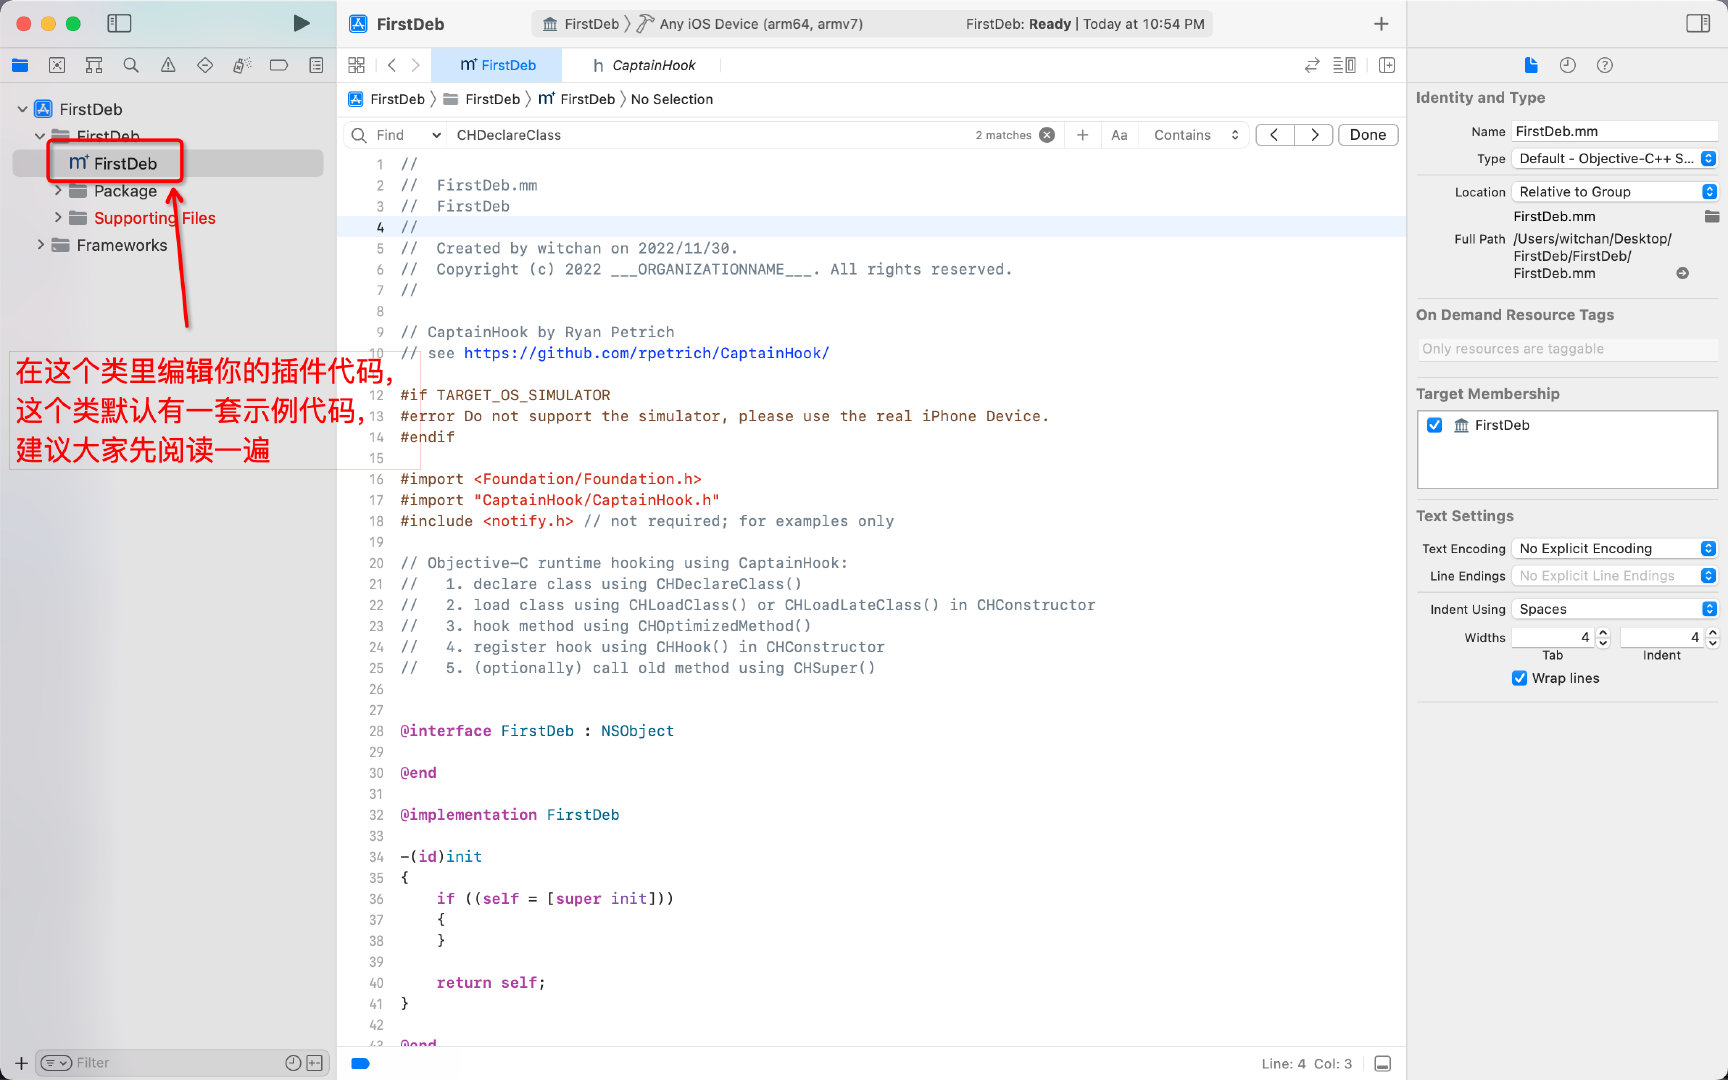Edit the Name field FirstDeb.mm
The height and width of the screenshot is (1080, 1728).
click(1615, 131)
